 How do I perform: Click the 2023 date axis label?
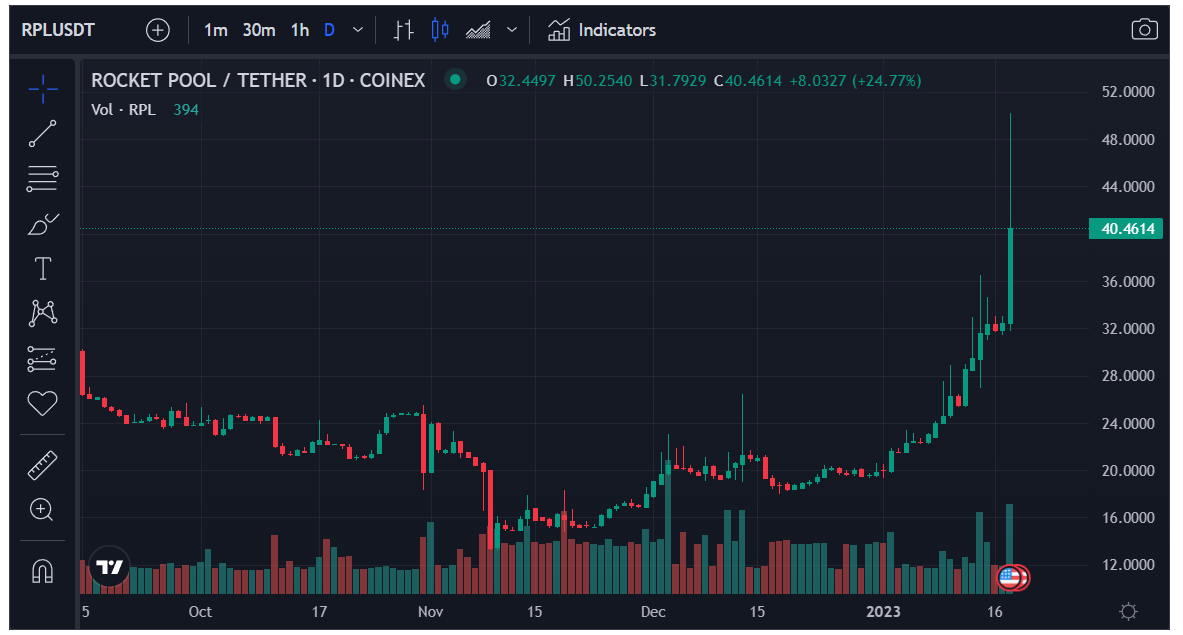[x=883, y=612]
